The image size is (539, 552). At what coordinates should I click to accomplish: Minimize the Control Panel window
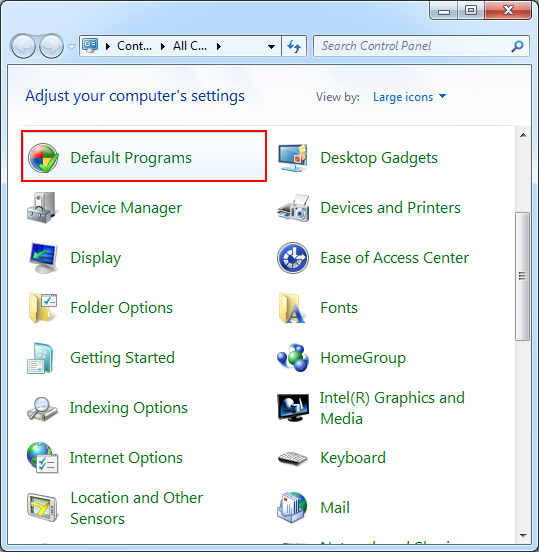[444, 11]
